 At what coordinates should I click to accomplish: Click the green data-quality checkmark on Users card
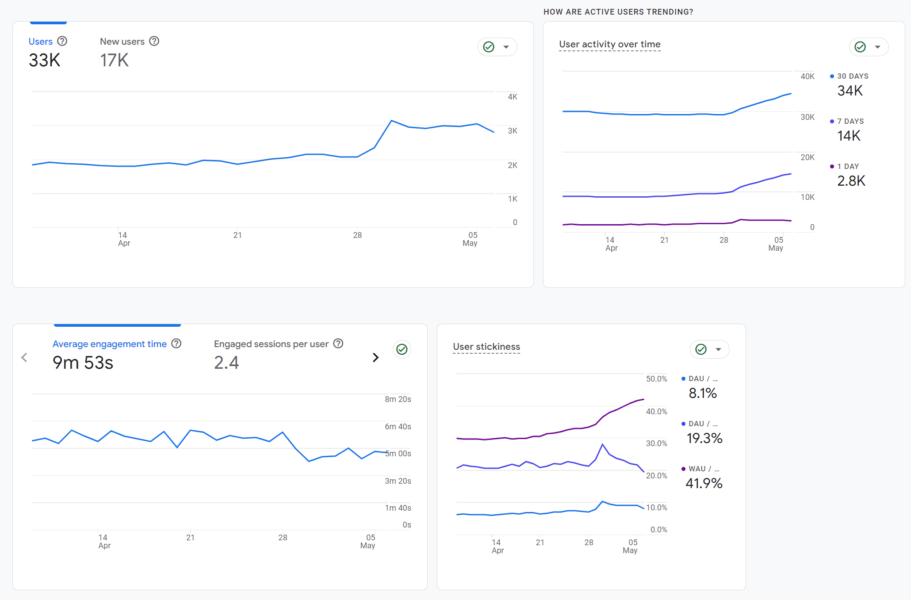487,47
